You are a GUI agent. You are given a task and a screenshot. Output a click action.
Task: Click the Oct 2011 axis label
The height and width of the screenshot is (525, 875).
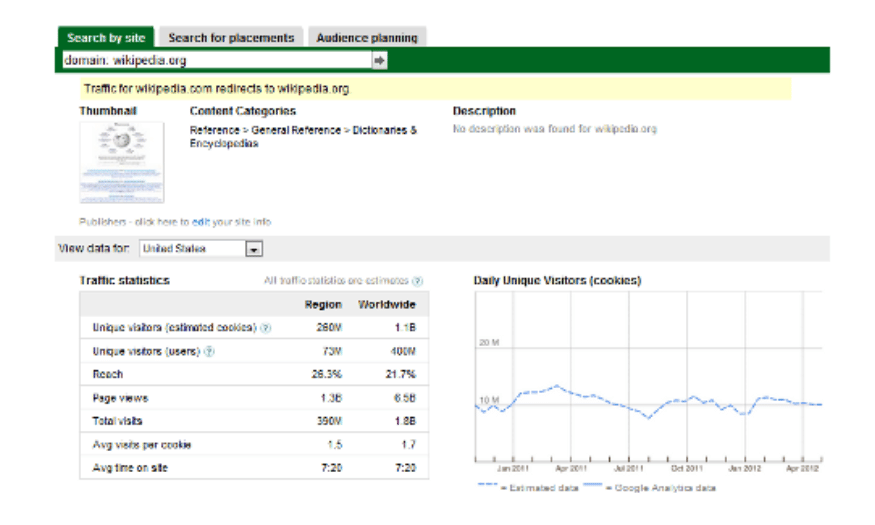687,469
